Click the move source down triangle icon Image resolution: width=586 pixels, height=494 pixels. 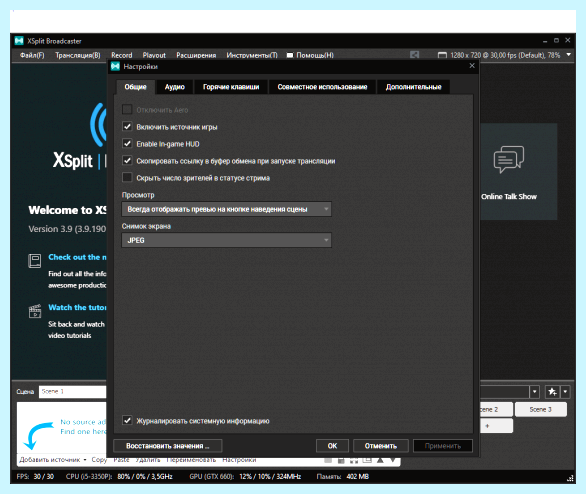coord(393,460)
